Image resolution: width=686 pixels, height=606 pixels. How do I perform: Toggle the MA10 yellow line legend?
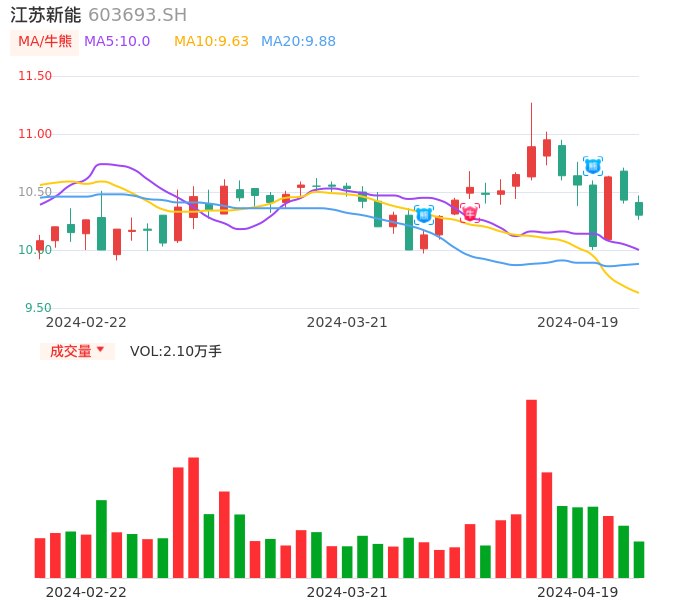coord(211,42)
